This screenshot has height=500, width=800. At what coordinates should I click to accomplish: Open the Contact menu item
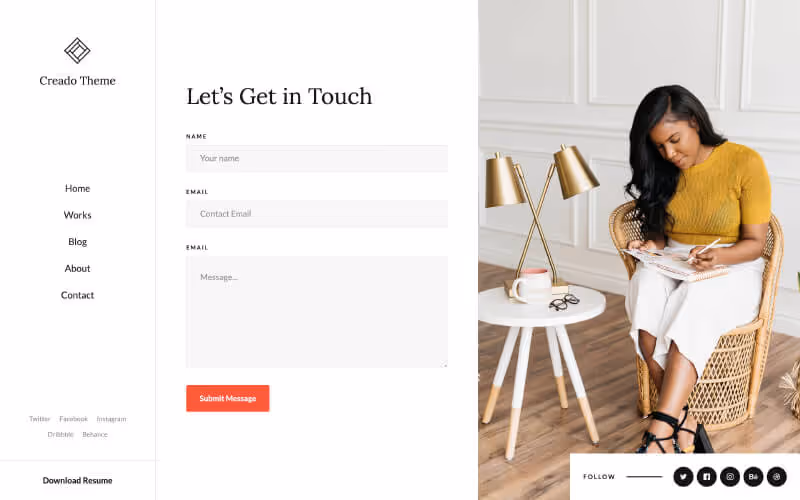(78, 295)
